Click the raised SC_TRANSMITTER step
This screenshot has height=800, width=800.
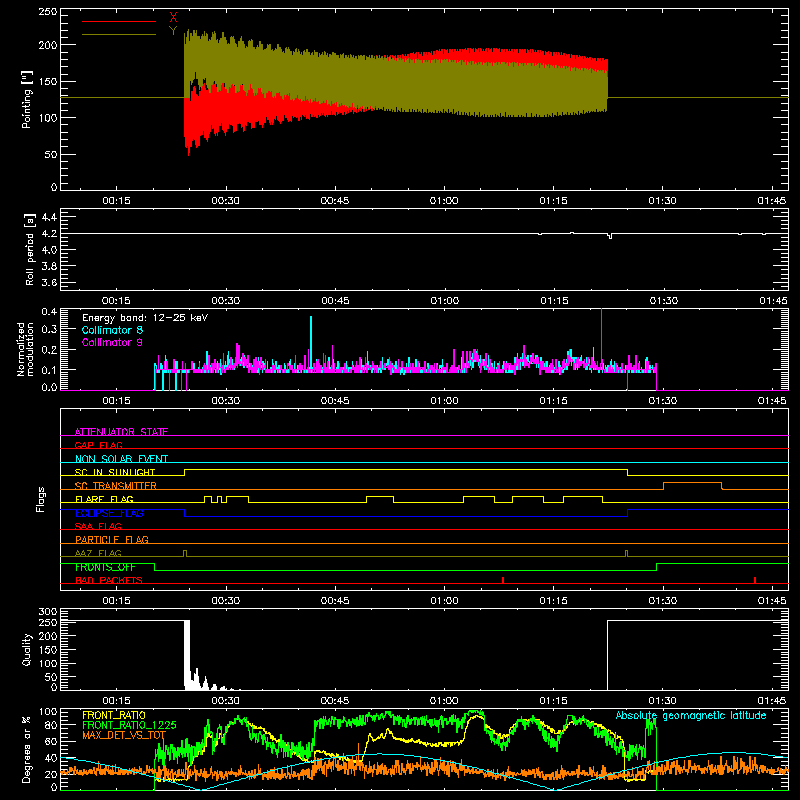[x=692, y=483]
